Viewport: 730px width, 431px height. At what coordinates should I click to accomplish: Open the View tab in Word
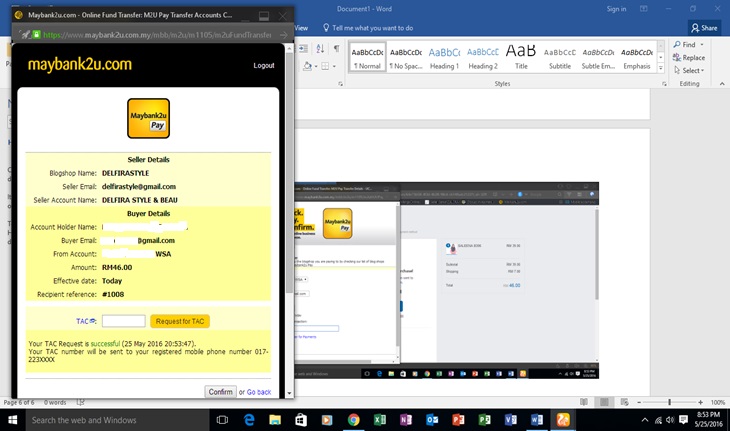coord(301,28)
